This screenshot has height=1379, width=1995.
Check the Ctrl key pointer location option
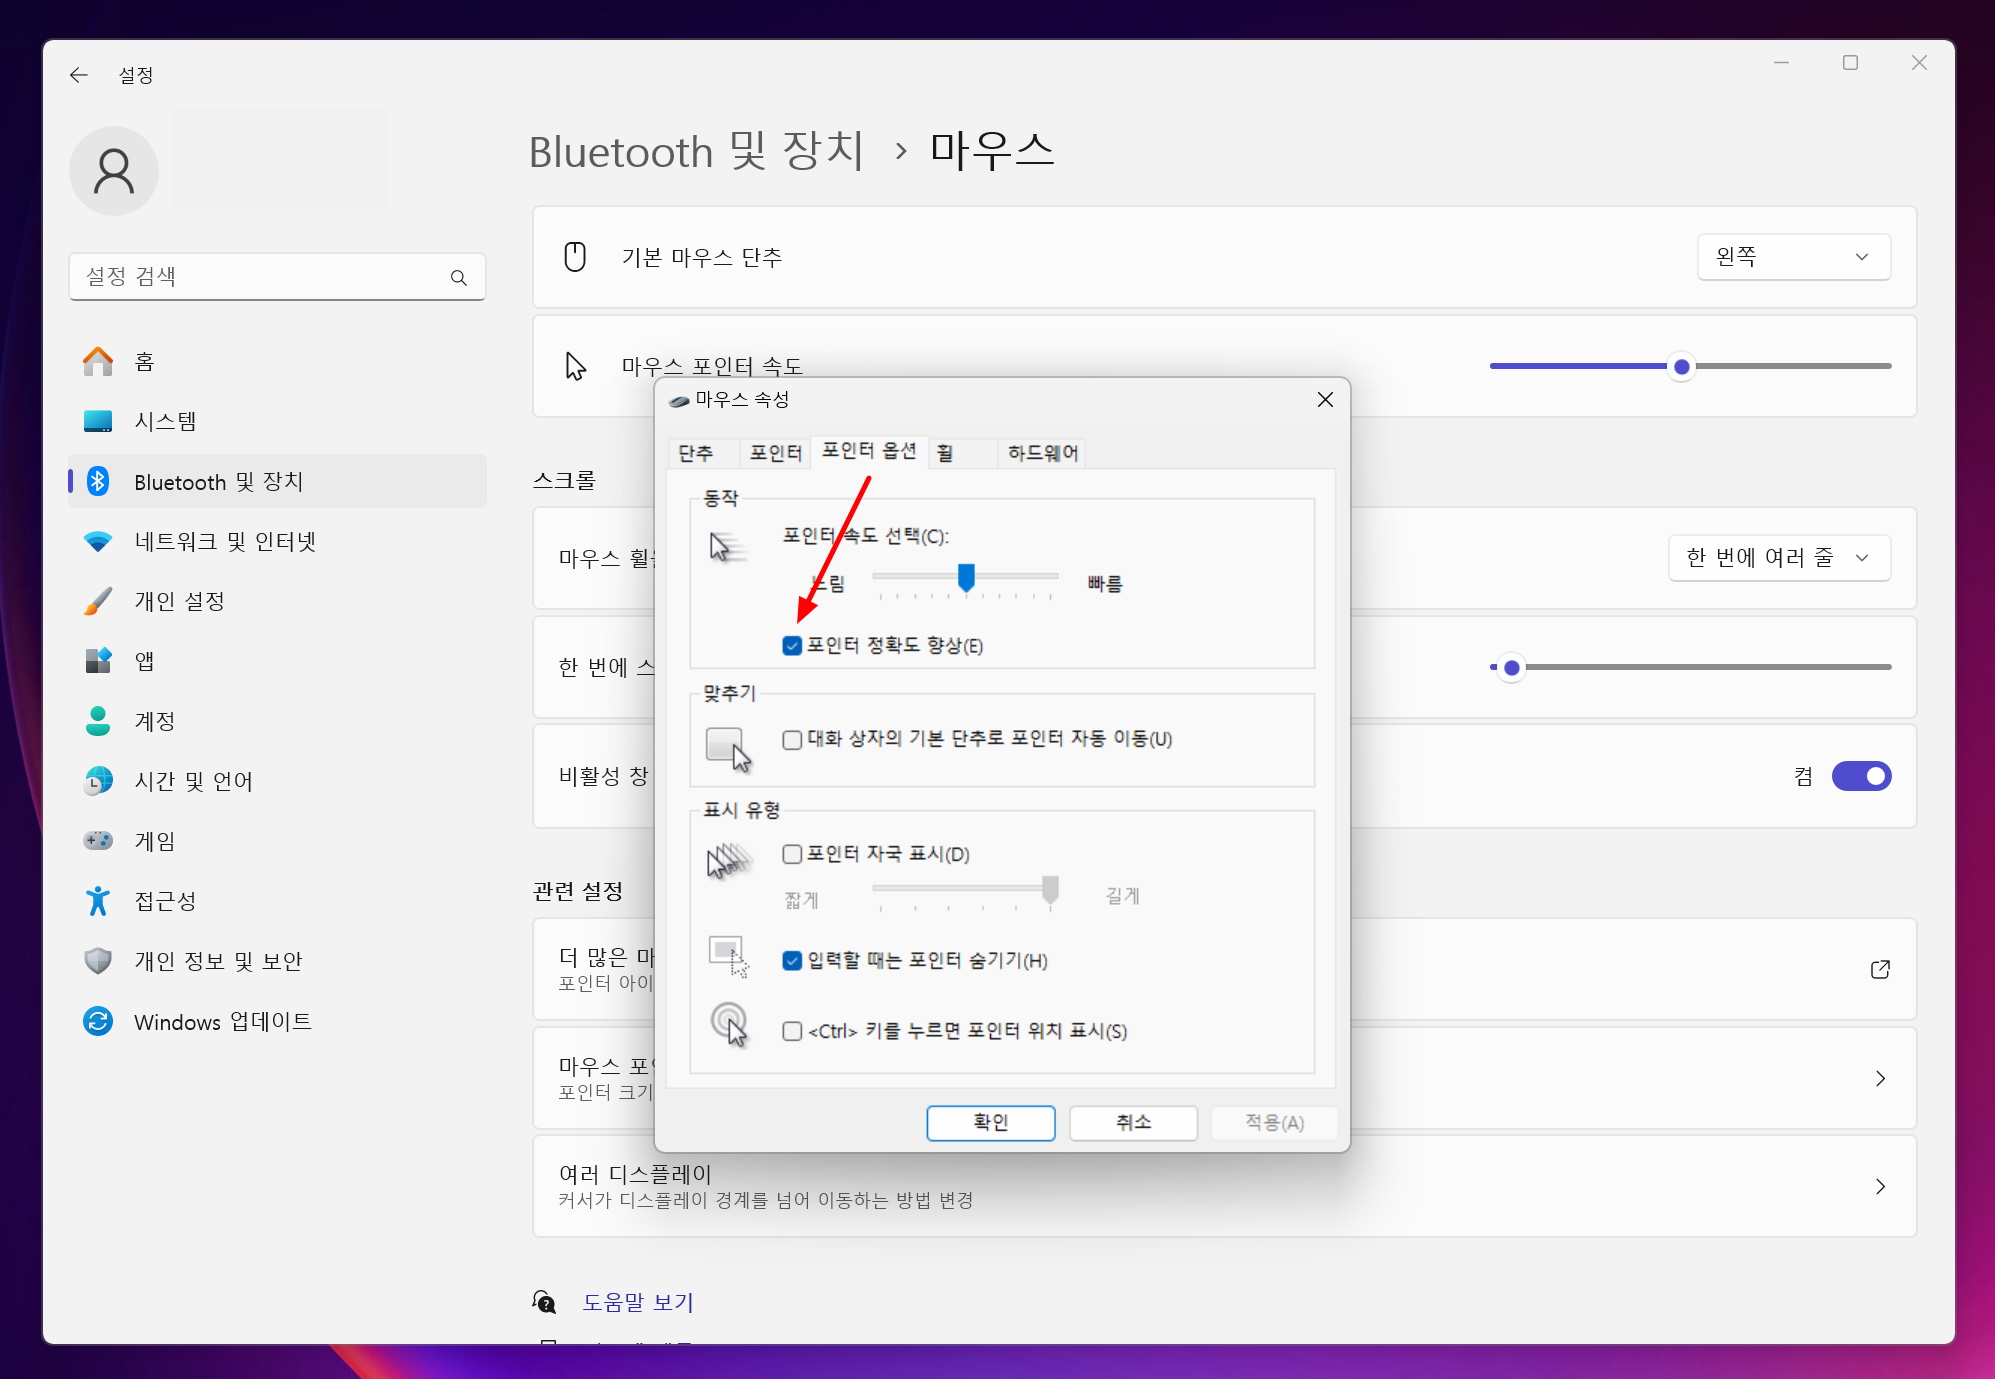point(792,1031)
